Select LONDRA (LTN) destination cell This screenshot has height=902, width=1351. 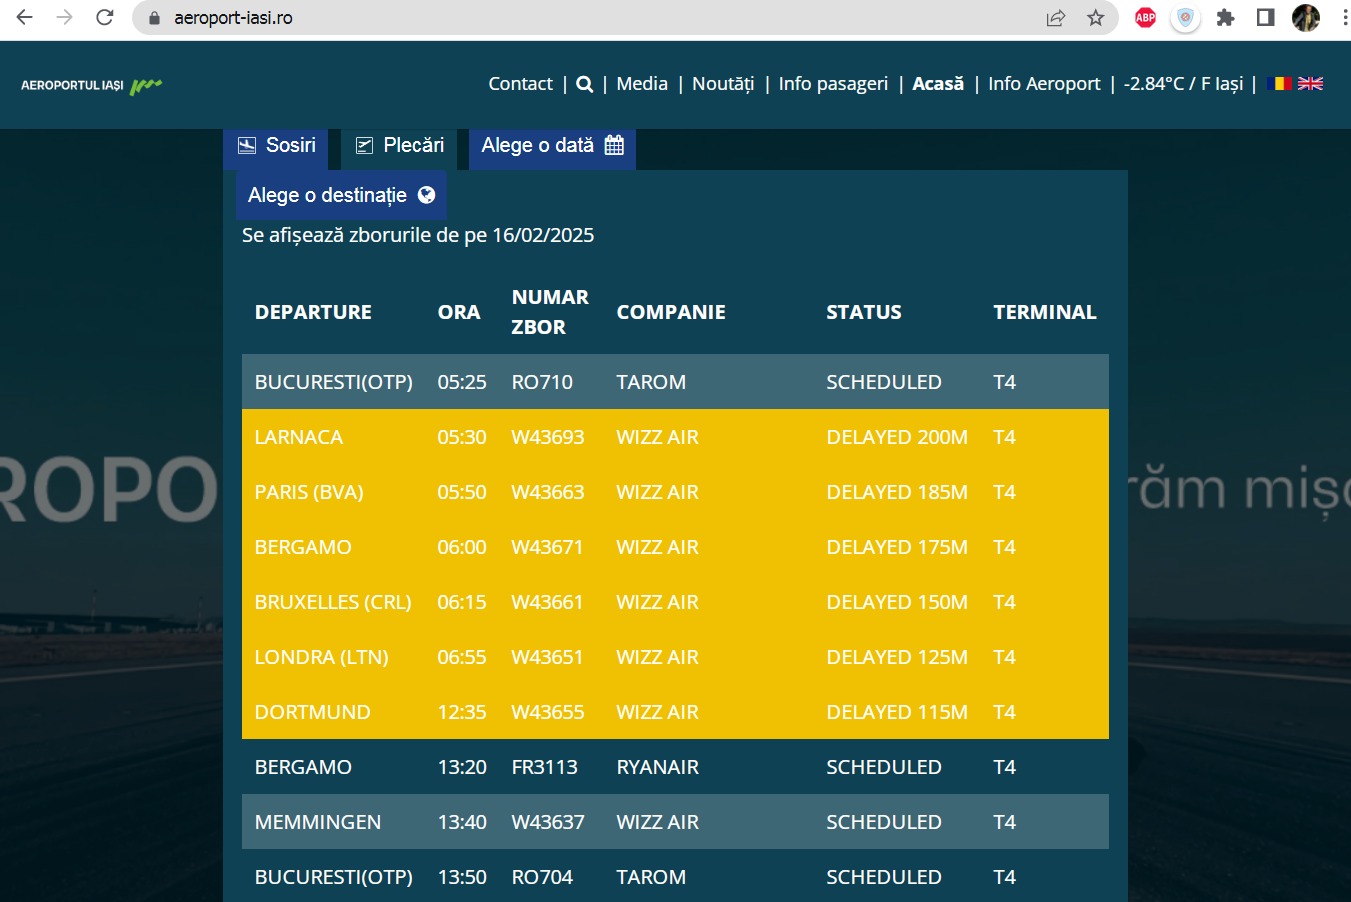[322, 657]
